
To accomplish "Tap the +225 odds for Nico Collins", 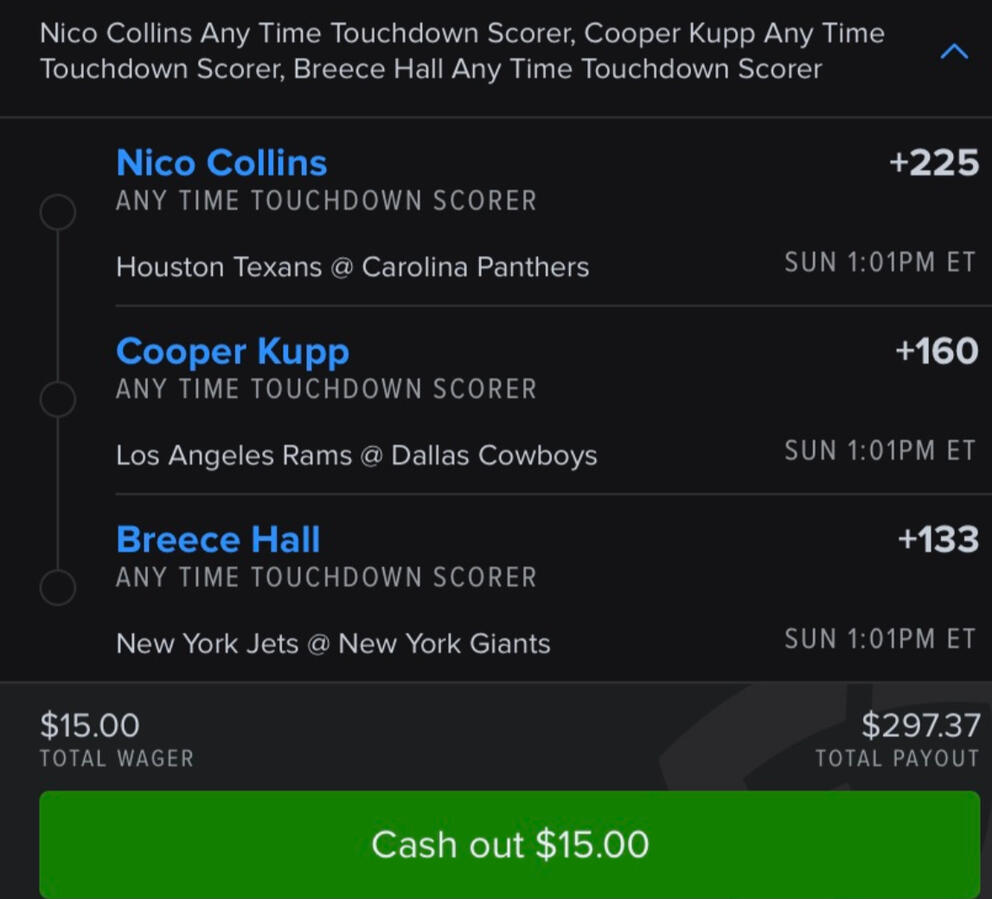I will pyautogui.click(x=934, y=163).
